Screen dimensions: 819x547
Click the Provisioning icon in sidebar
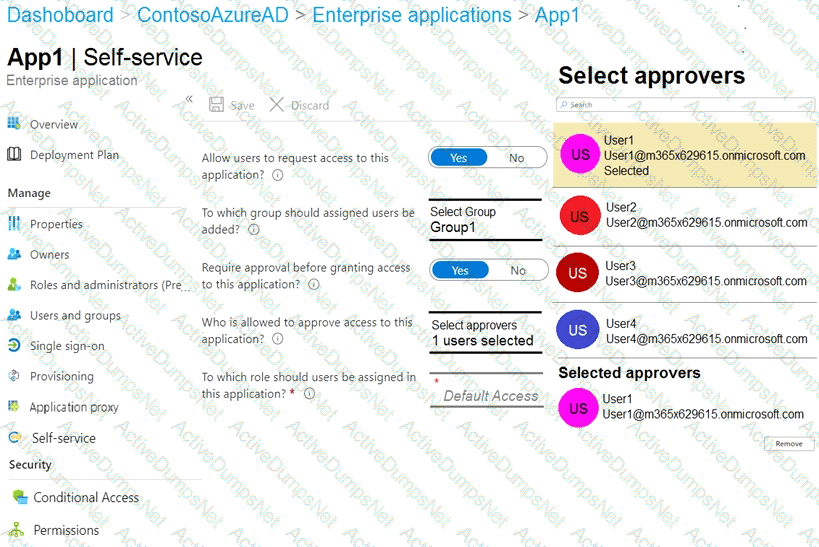tap(14, 377)
